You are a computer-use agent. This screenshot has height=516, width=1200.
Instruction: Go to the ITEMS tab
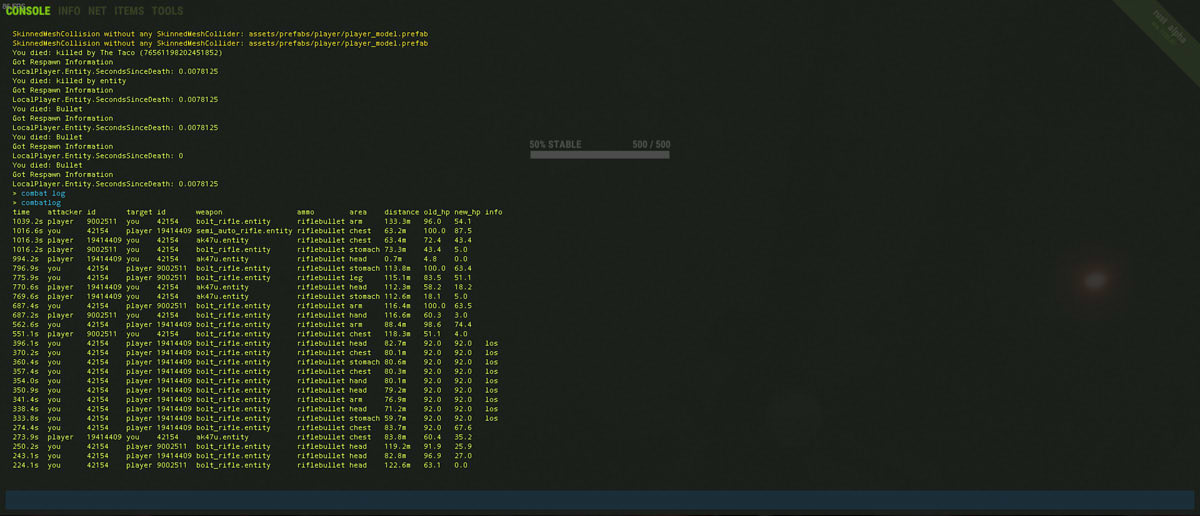click(129, 11)
